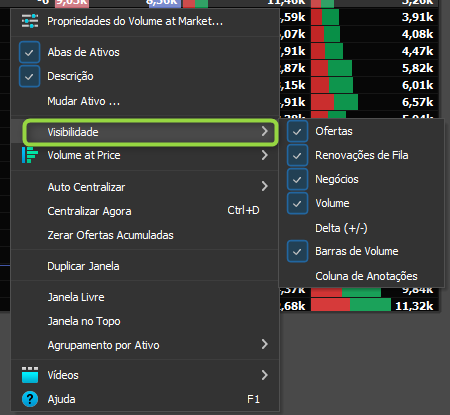Uncheck the Descrição checkbox
Viewport: 450px width, 415px height.
click(29, 76)
